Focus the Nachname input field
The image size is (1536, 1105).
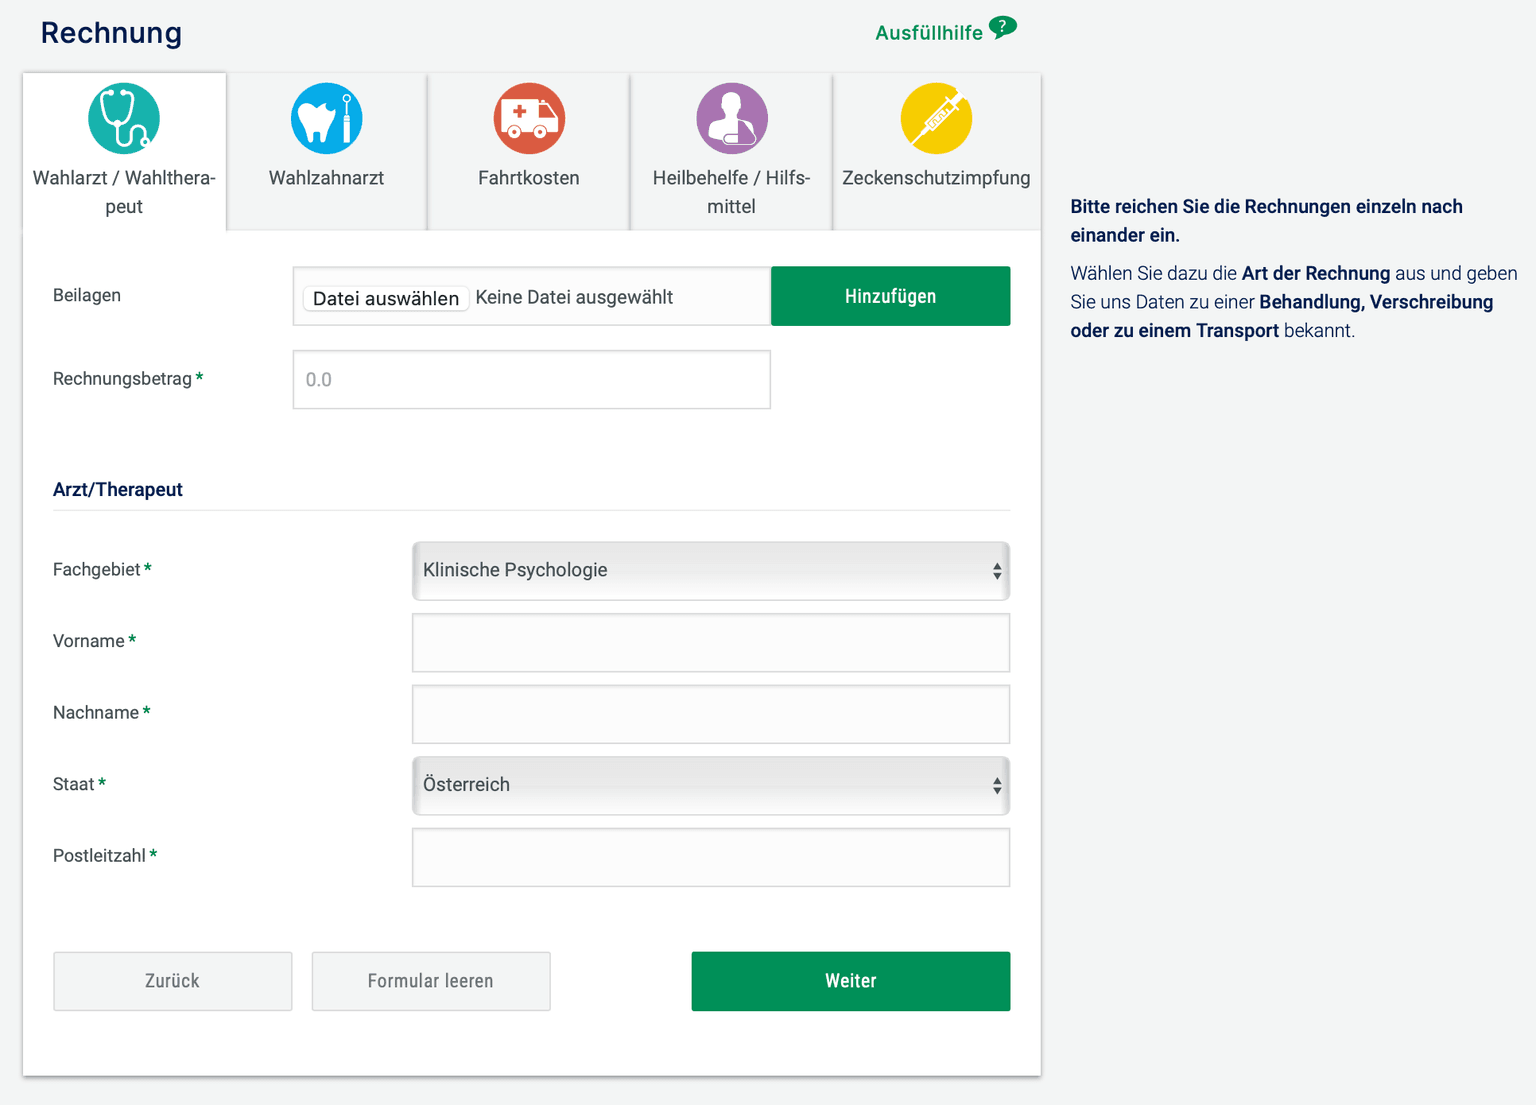[711, 714]
